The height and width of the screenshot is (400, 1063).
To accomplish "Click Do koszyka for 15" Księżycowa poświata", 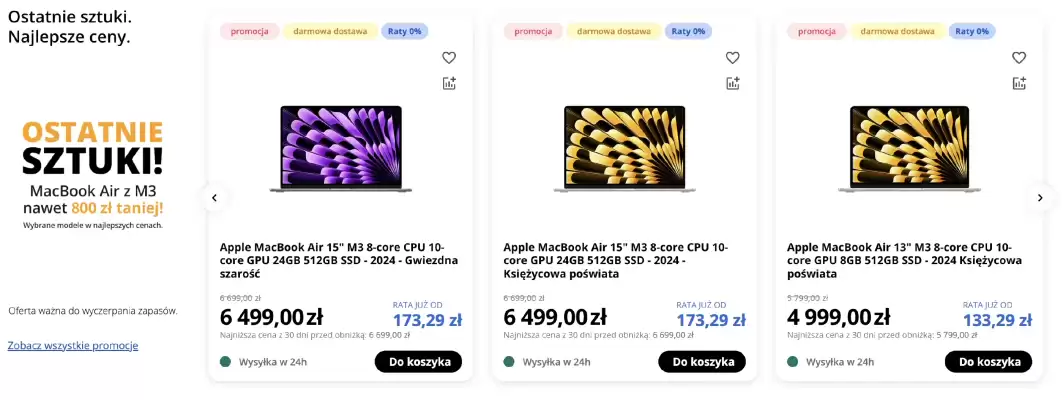I will coord(702,361).
